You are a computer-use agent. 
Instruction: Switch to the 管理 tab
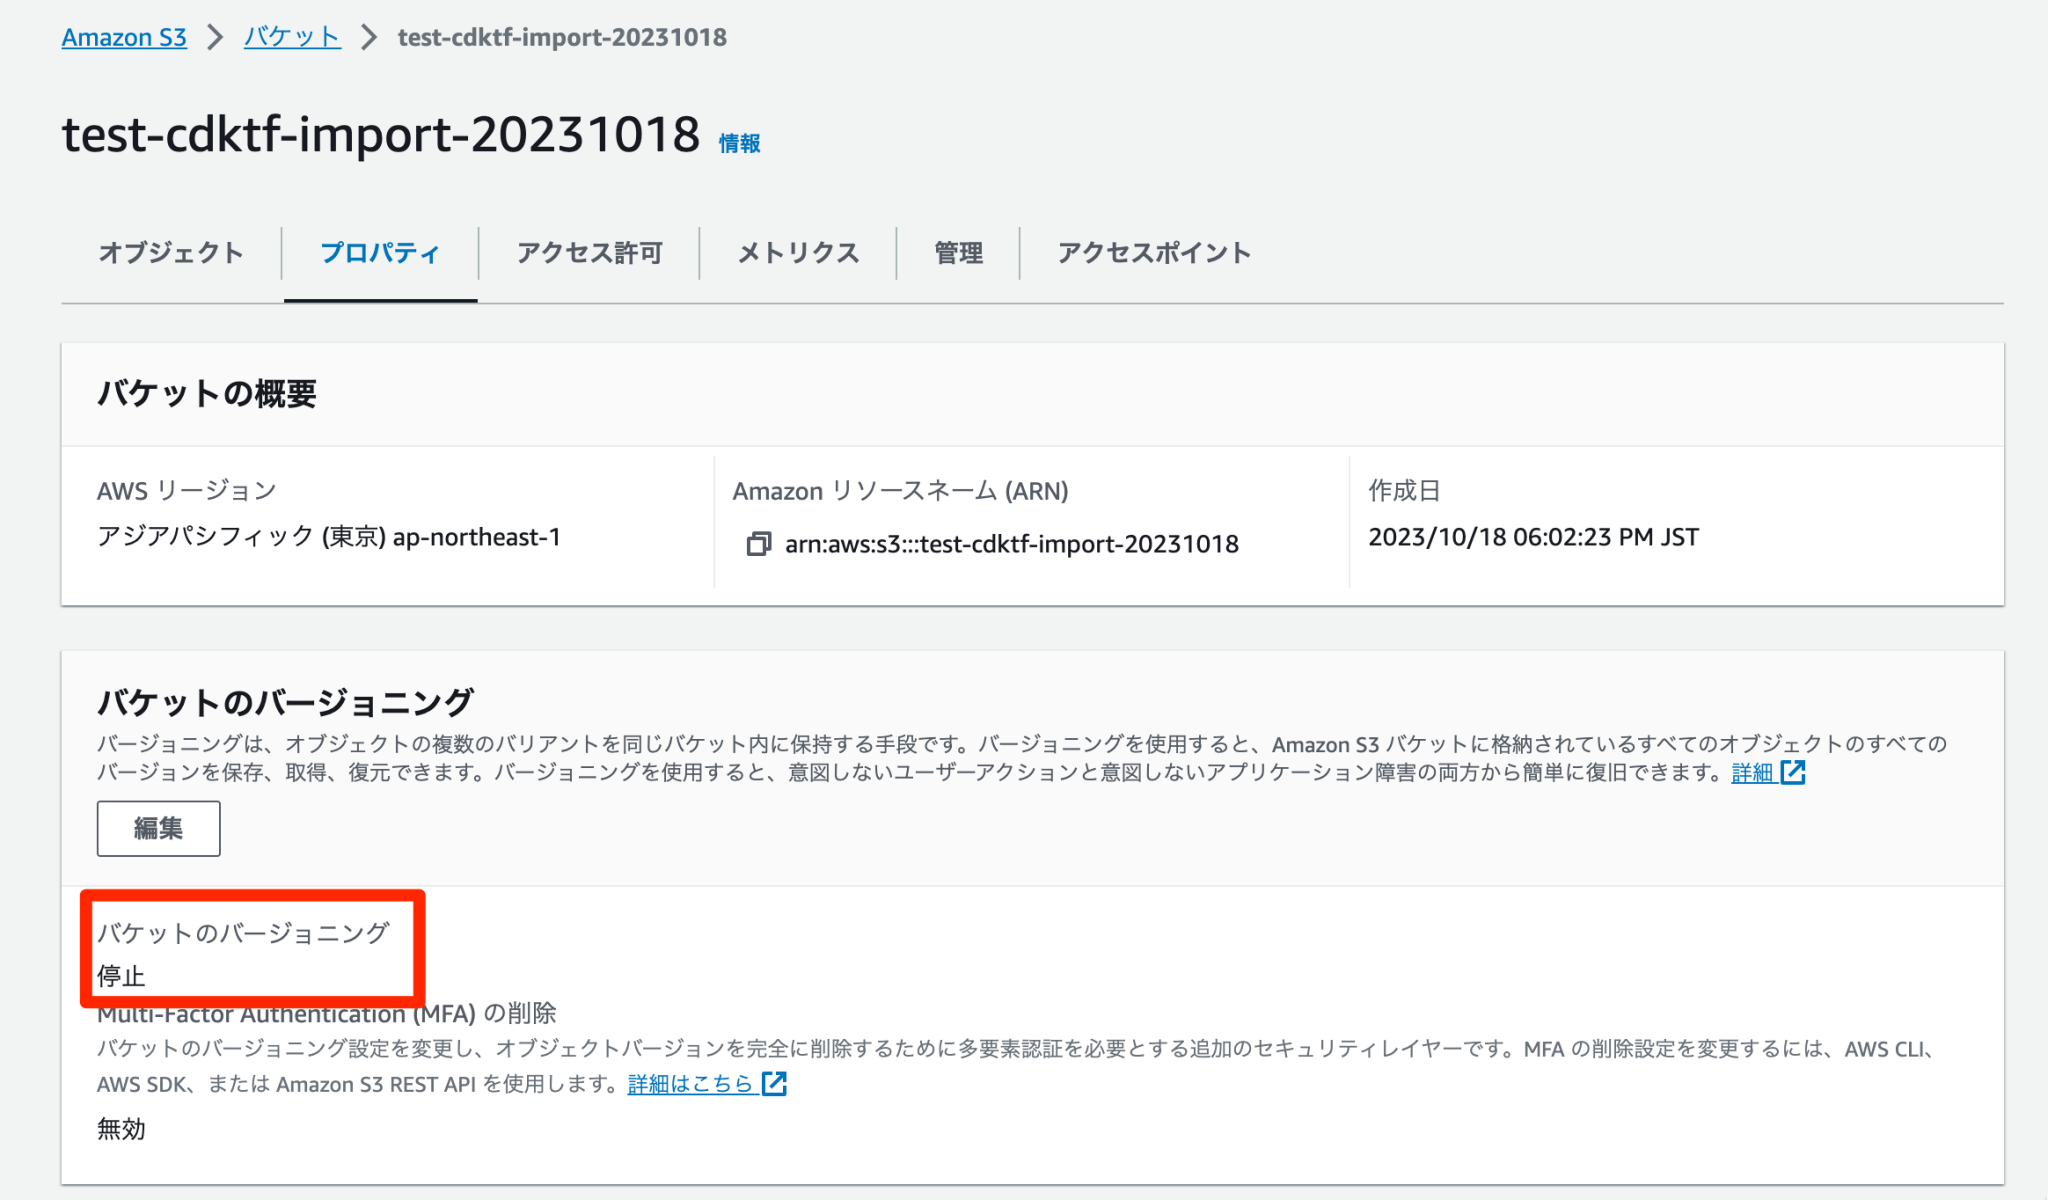tap(957, 253)
